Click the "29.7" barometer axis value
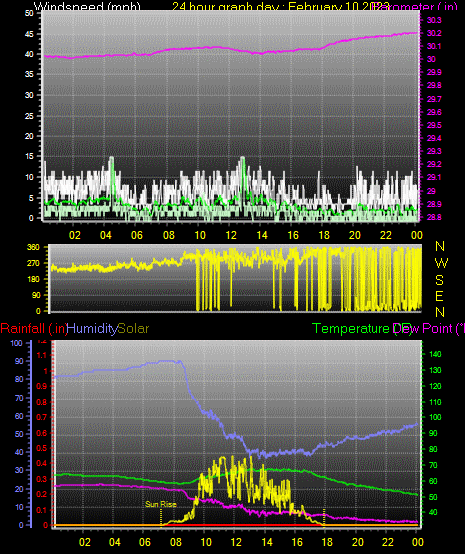Image resolution: width=465 pixels, height=554 pixels. tap(434, 99)
